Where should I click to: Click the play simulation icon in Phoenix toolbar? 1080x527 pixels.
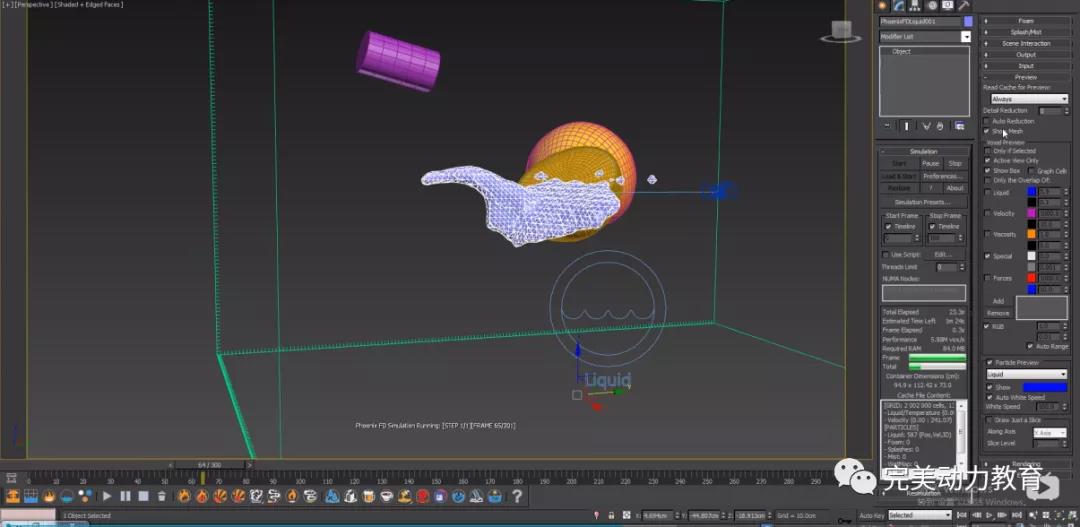coord(107,495)
